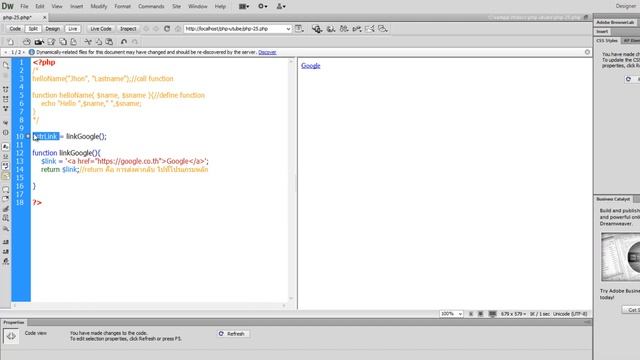Click the browser Forward arrow icon
This screenshot has width=640, height=360.
(x=156, y=29)
